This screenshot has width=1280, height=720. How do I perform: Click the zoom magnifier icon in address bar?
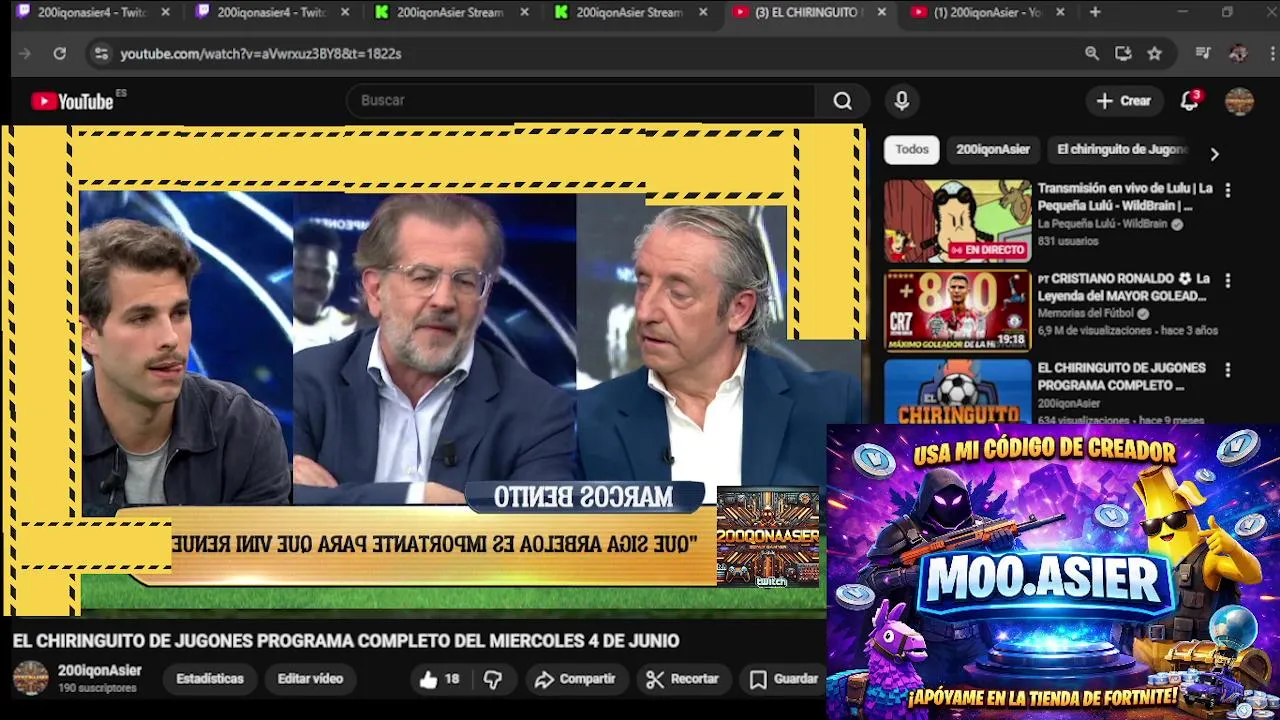pos(1092,54)
